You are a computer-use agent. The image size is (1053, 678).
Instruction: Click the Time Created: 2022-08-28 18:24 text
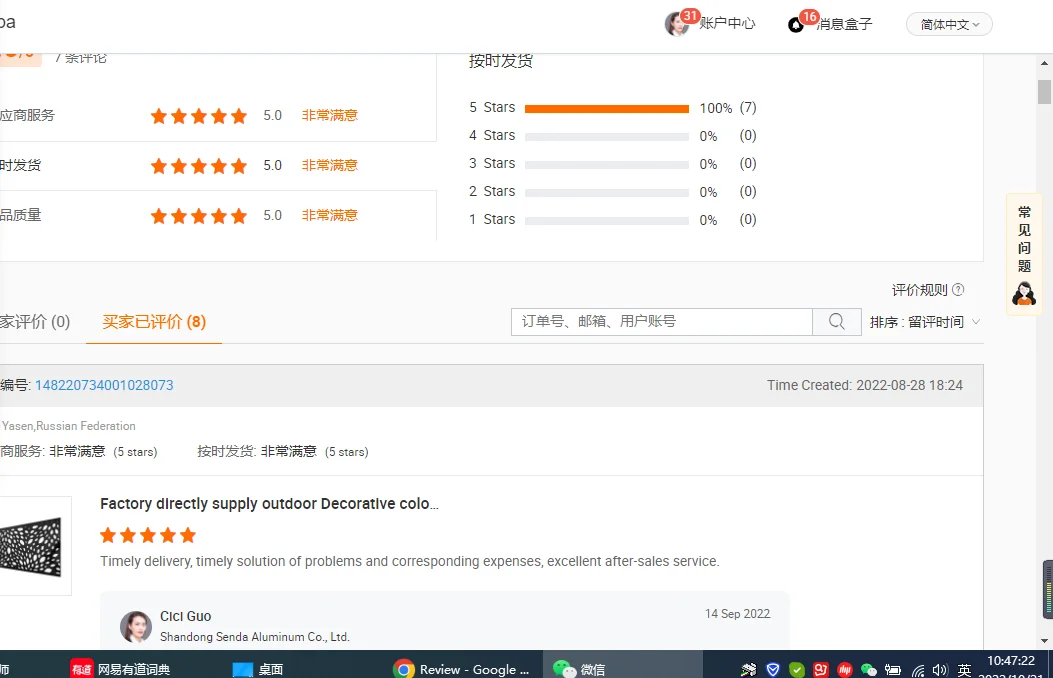pos(865,385)
